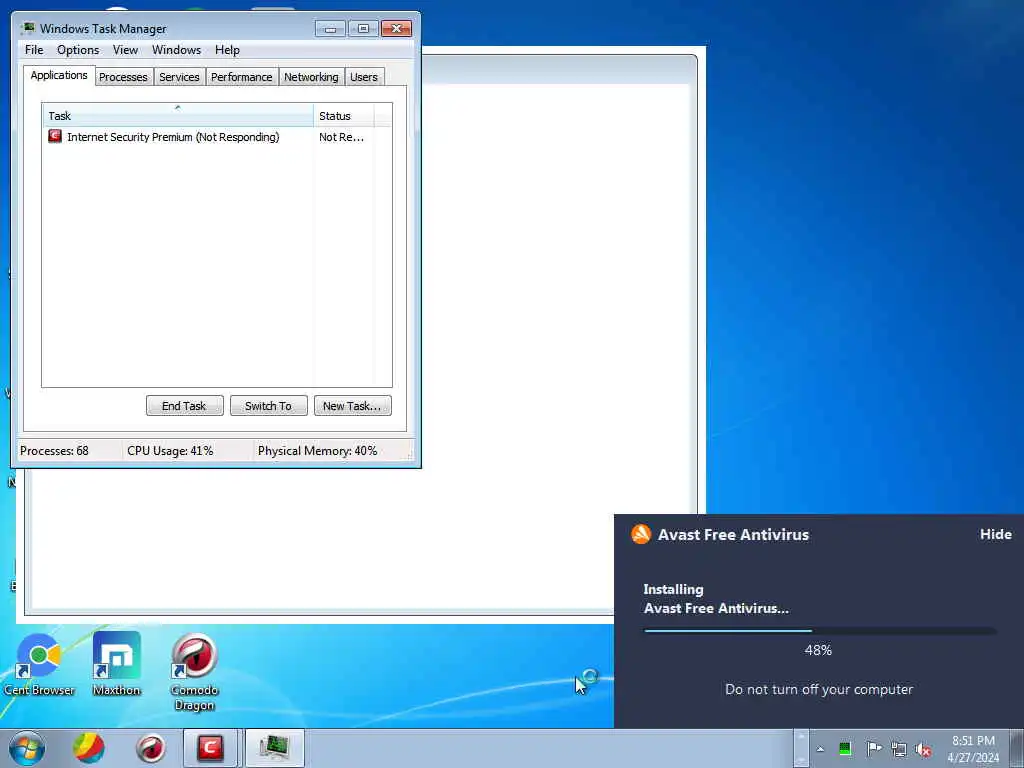Open the Action Center flag icon
The image size is (1024, 768).
pos(873,749)
